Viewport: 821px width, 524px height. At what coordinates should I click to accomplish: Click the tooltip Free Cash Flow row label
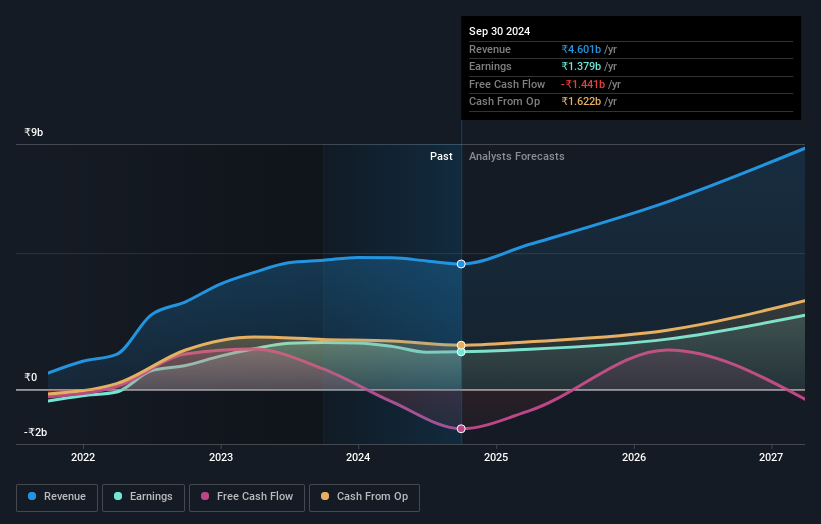tap(507, 84)
